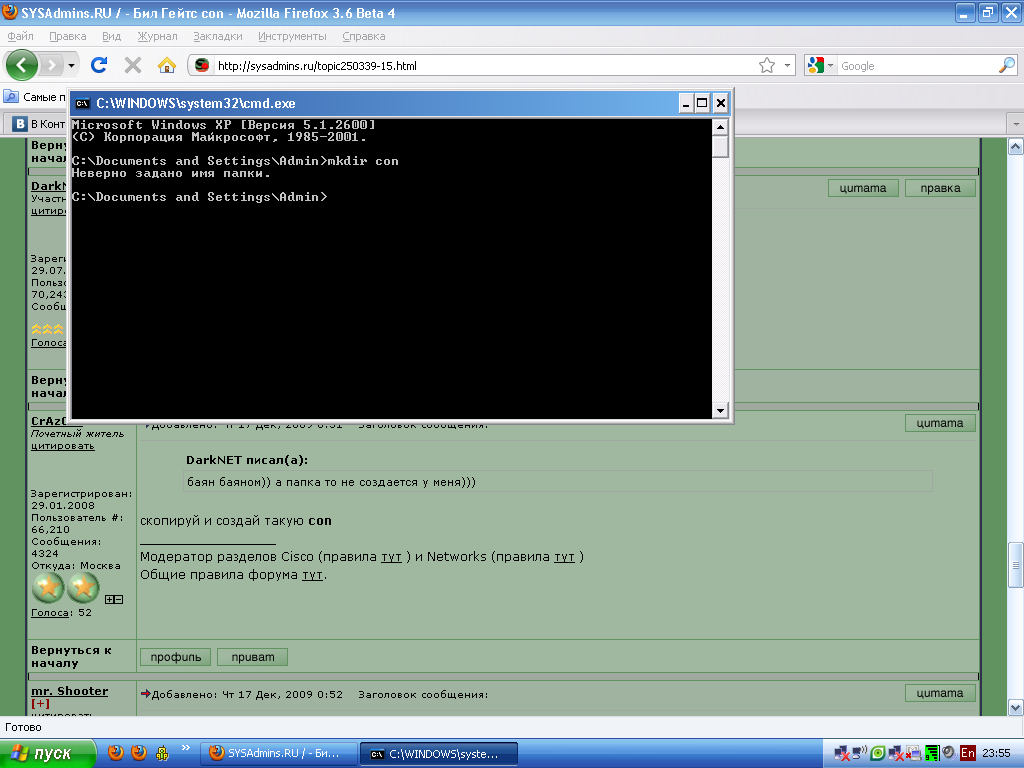The width and height of the screenshot is (1024, 768).
Task: Open the Закладки menu
Action: tap(217, 36)
